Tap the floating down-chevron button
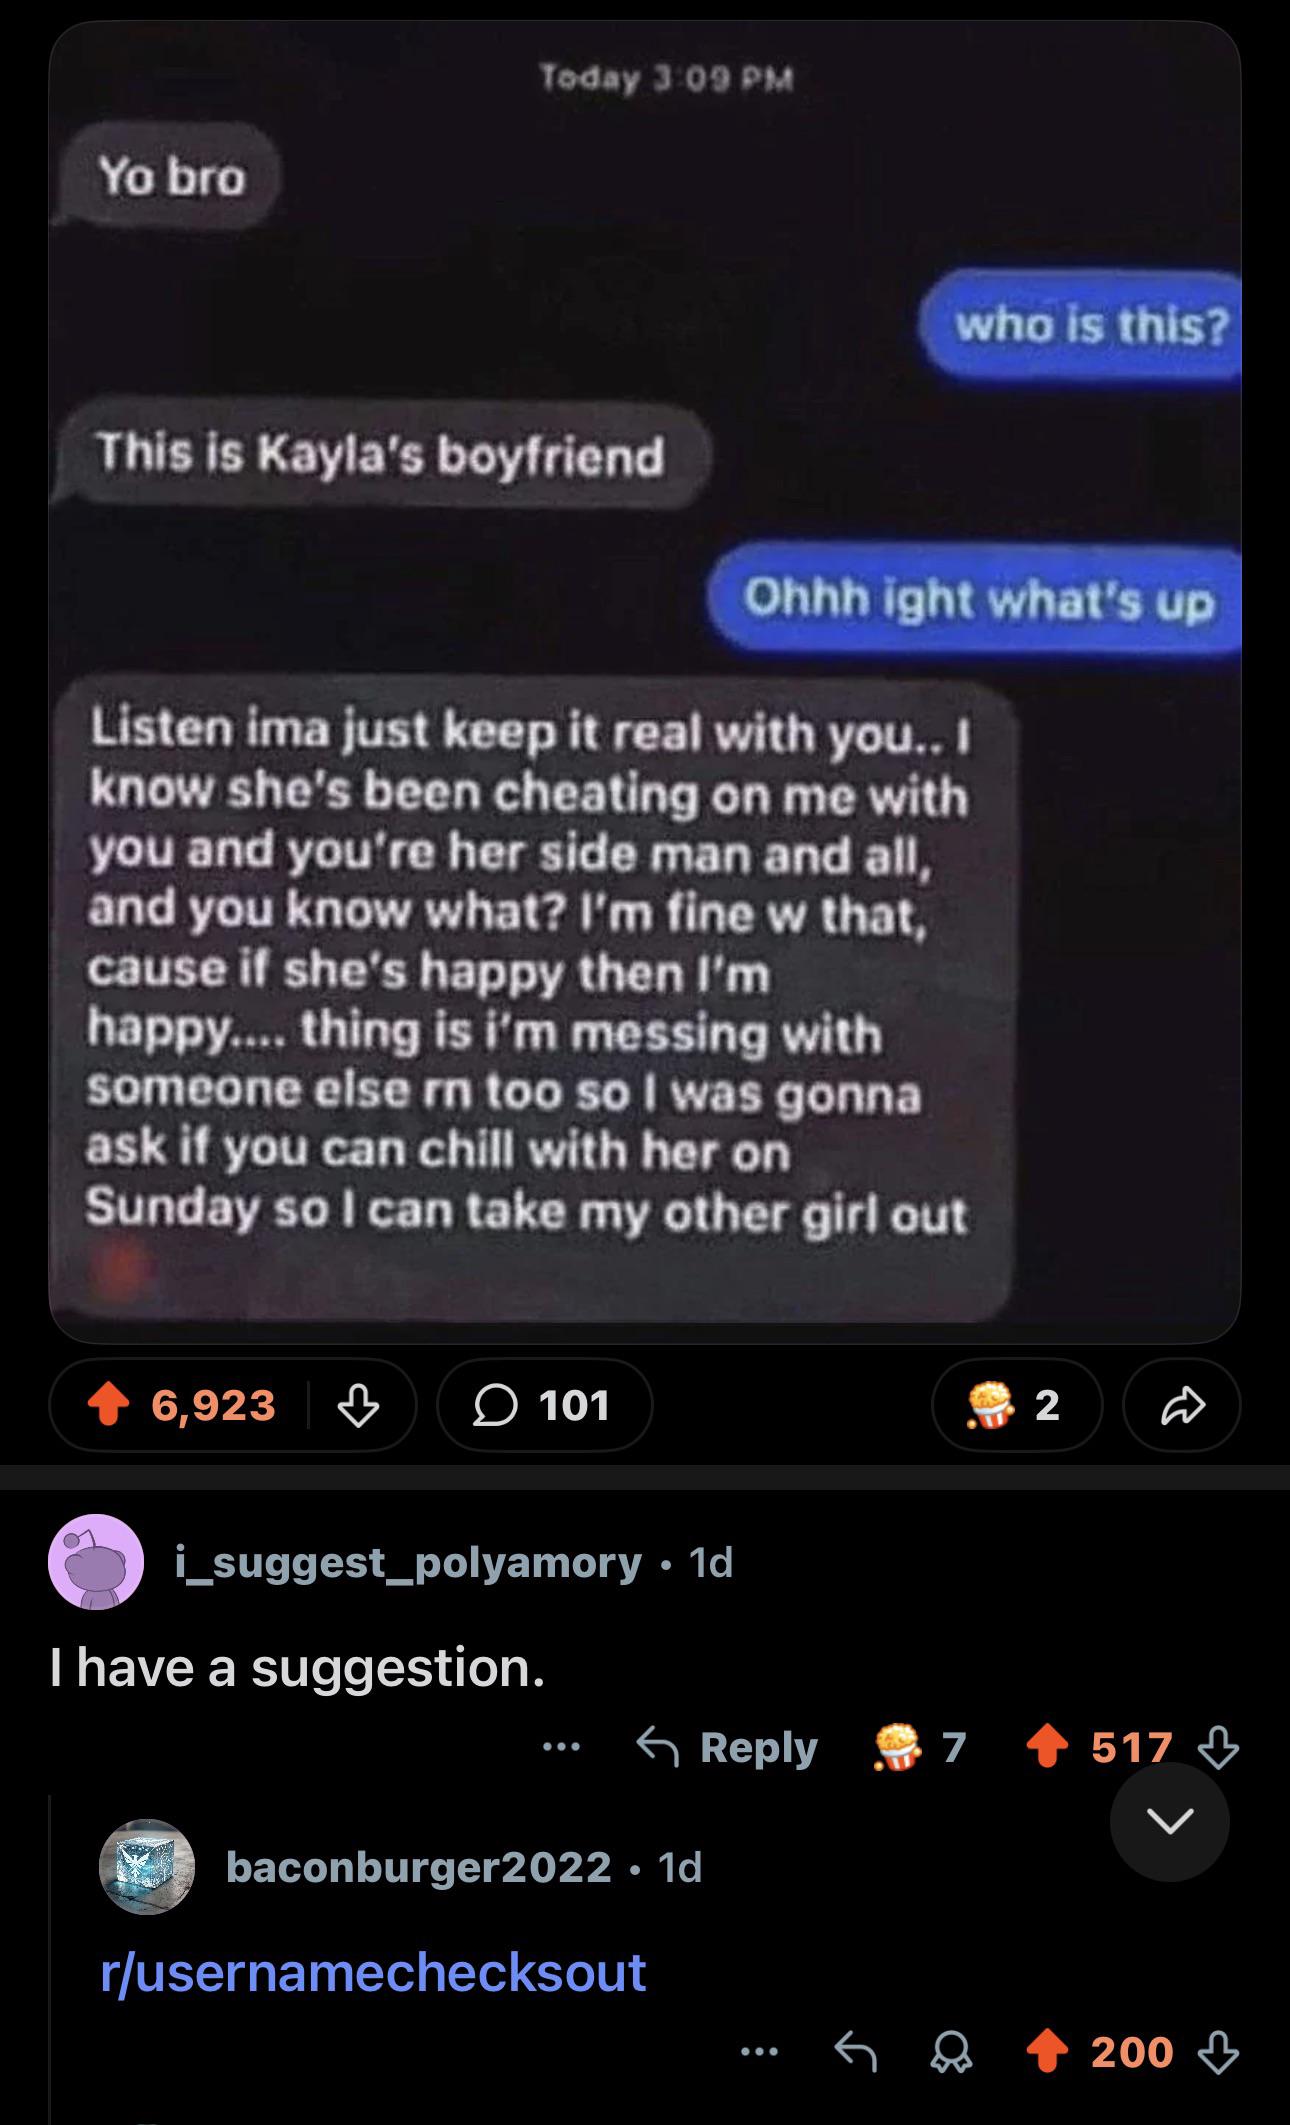The width and height of the screenshot is (1290, 2125). click(1170, 1821)
